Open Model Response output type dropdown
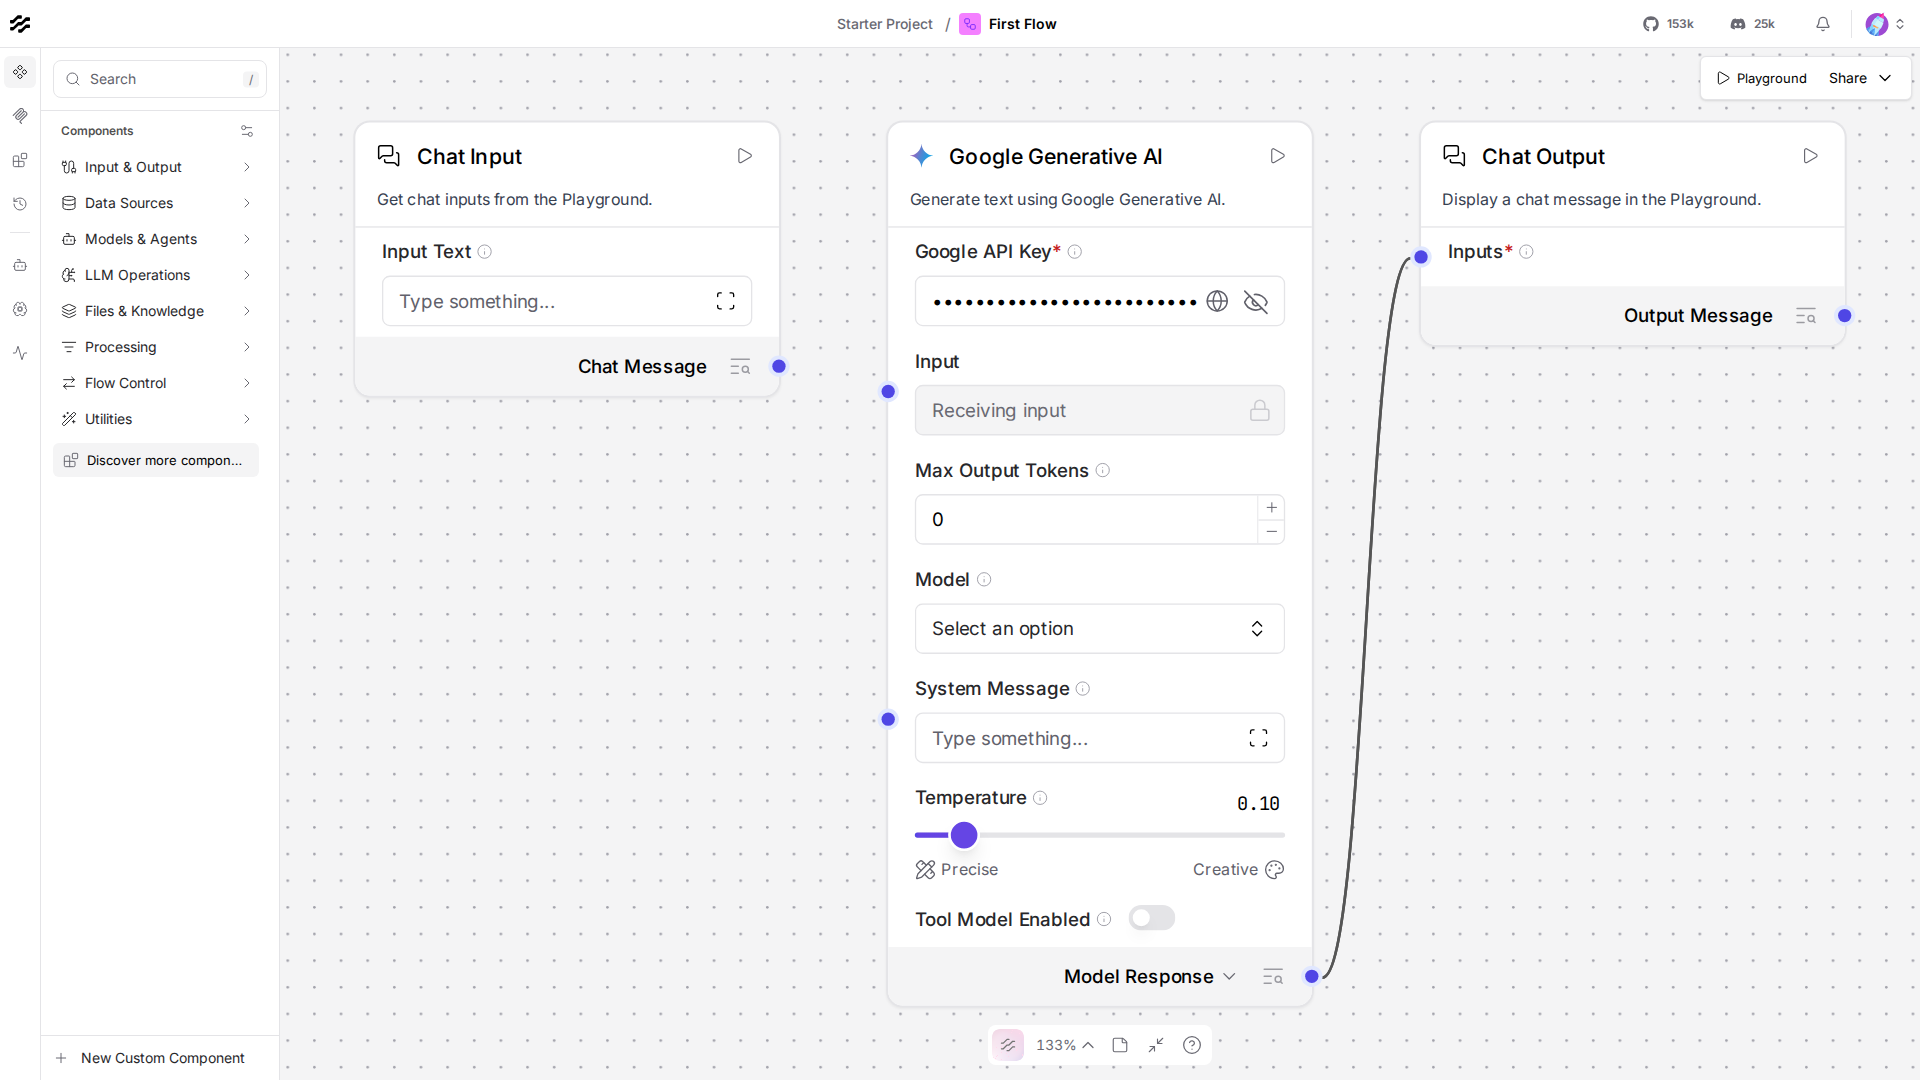The height and width of the screenshot is (1080, 1920). pyautogui.click(x=1230, y=977)
